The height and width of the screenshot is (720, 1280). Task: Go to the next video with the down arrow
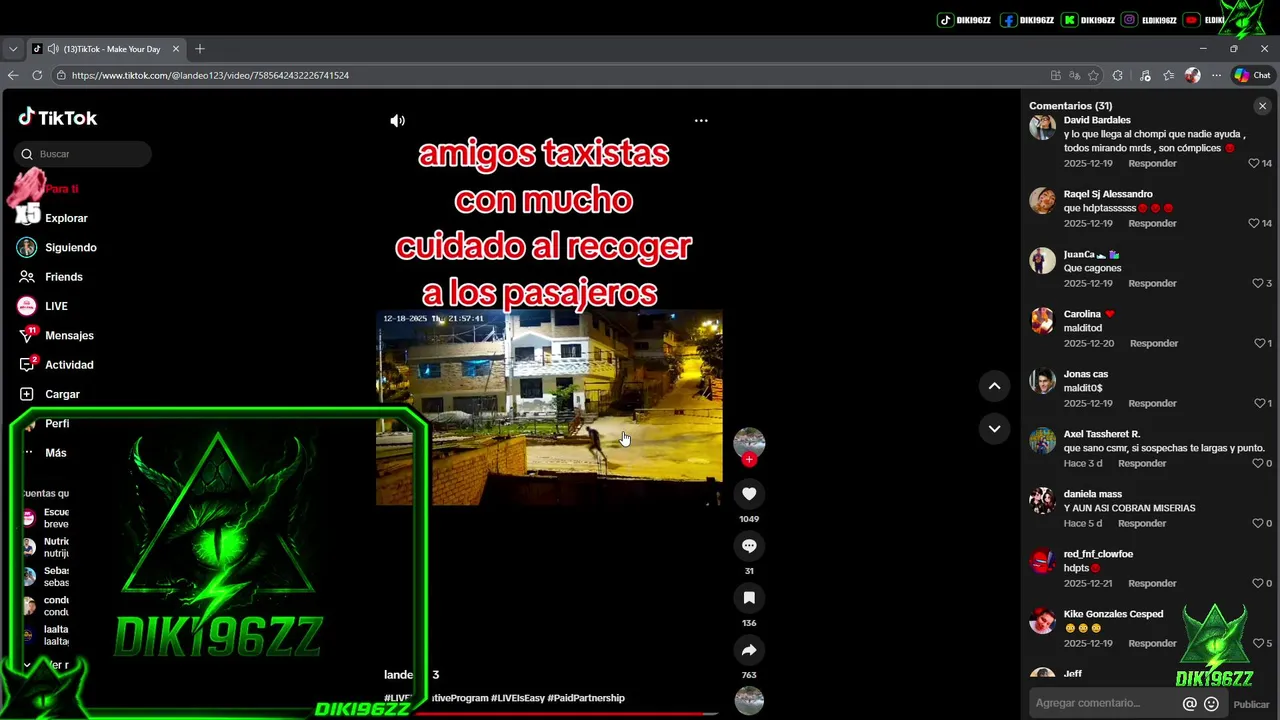click(x=994, y=428)
